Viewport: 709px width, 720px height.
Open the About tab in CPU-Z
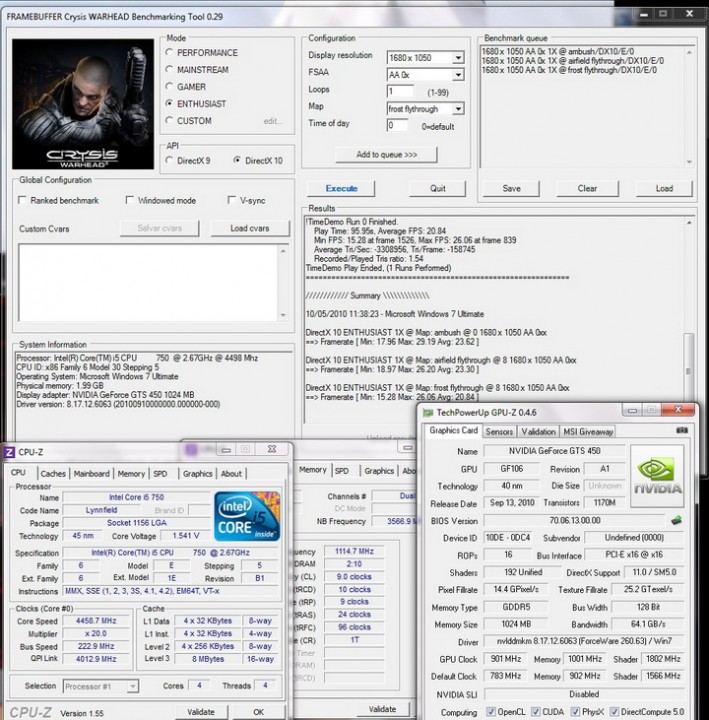[x=231, y=473]
